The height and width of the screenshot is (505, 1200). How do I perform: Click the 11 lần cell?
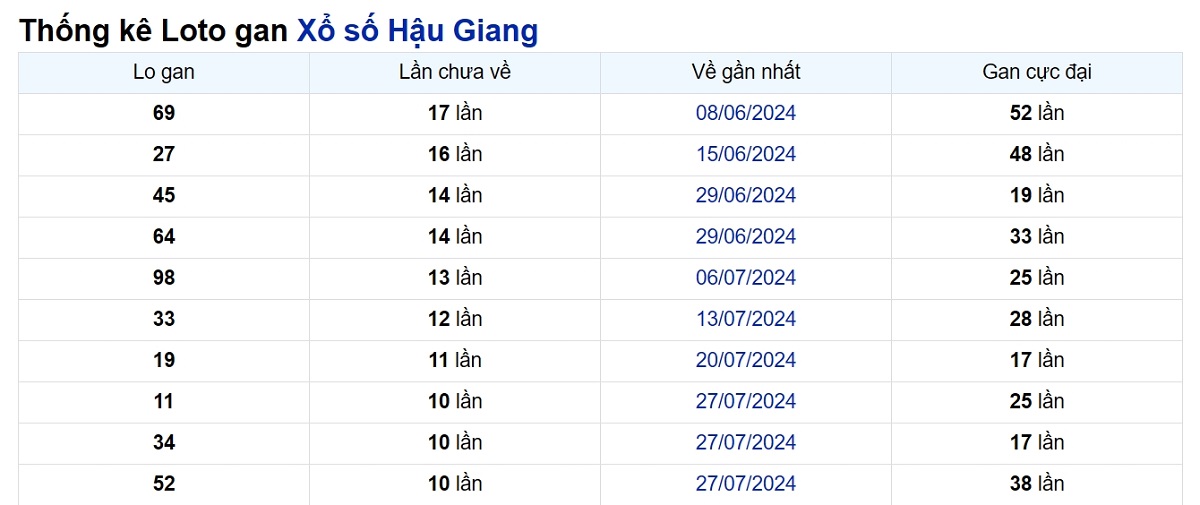tap(455, 360)
